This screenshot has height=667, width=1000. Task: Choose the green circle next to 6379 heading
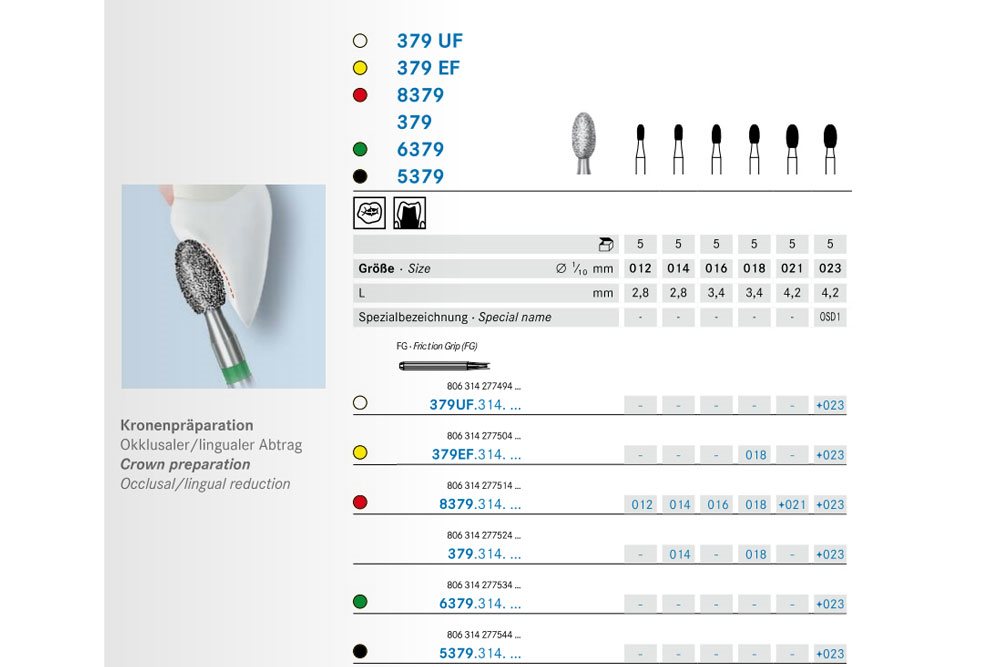tap(360, 150)
